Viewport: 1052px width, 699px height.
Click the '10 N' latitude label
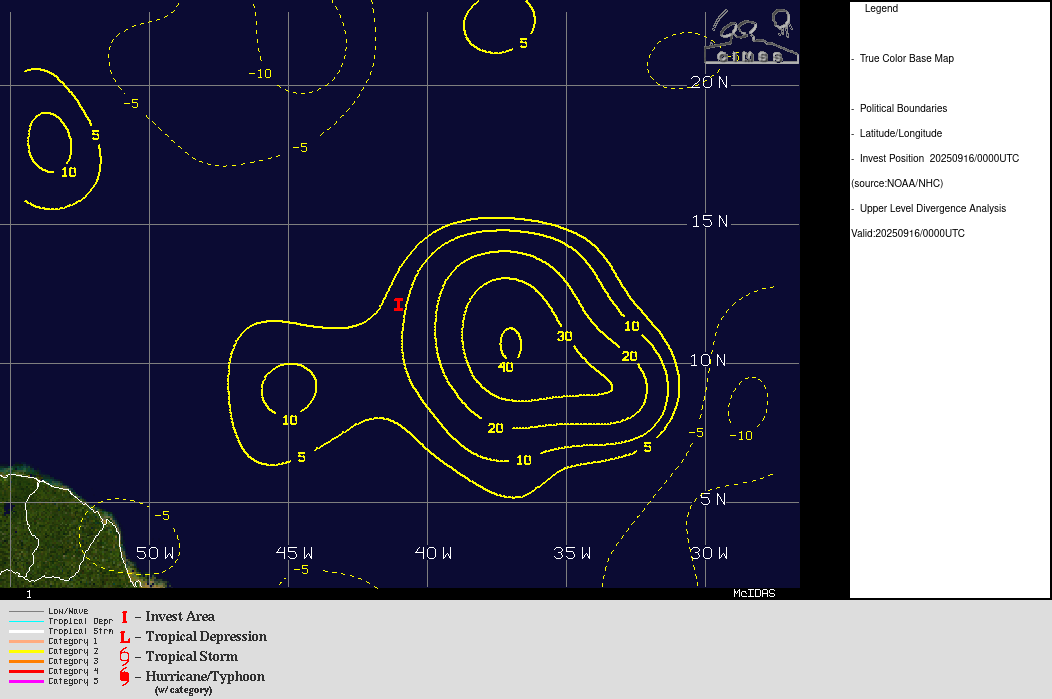tap(708, 360)
